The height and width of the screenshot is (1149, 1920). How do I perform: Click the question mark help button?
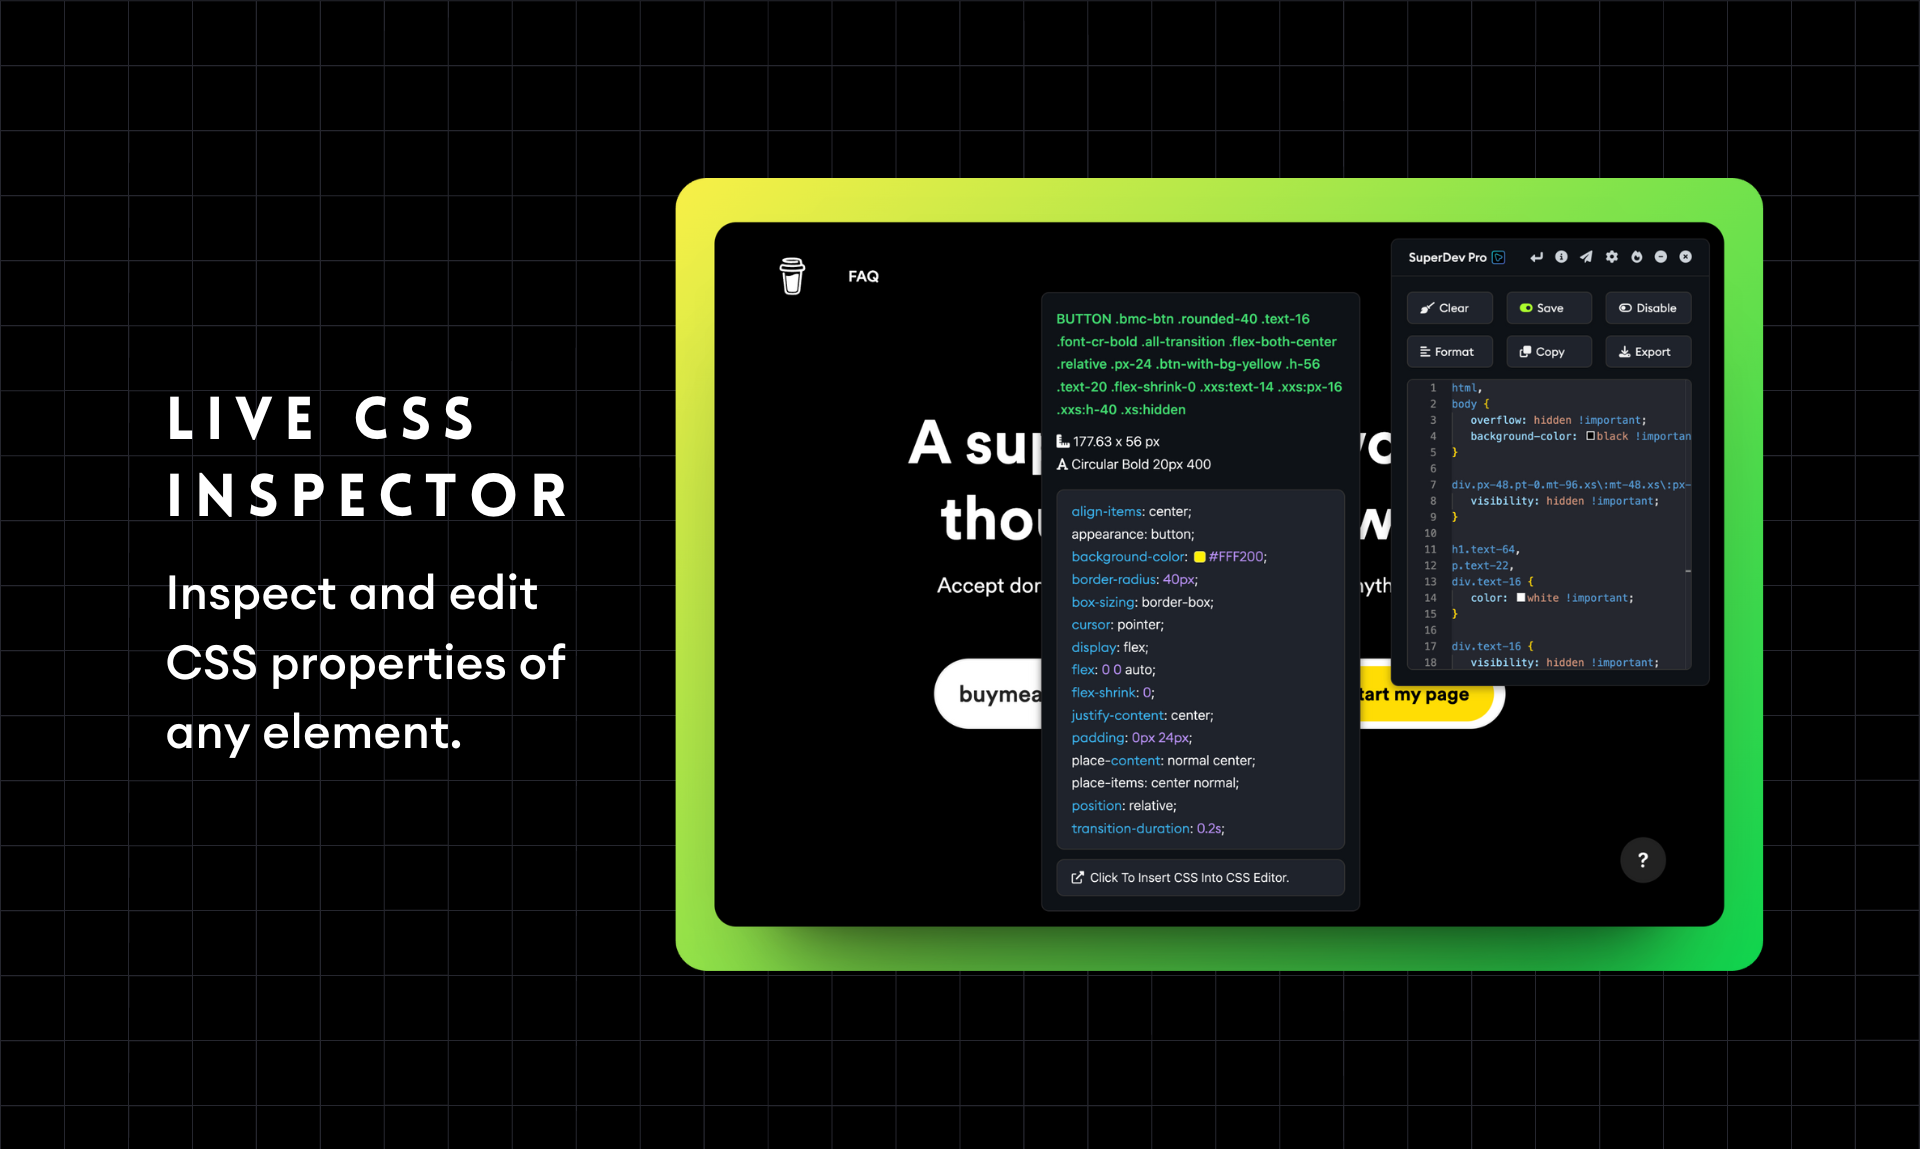click(1641, 860)
